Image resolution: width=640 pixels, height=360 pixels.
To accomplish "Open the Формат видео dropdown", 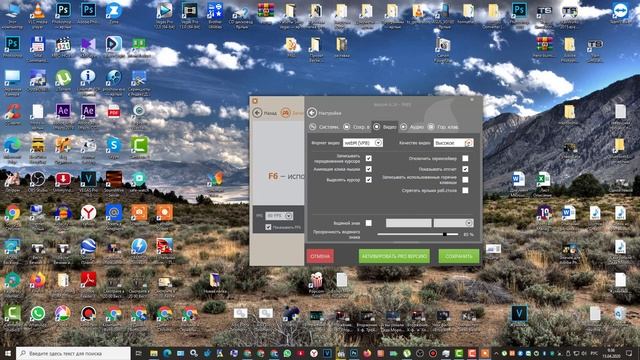I will (362, 142).
